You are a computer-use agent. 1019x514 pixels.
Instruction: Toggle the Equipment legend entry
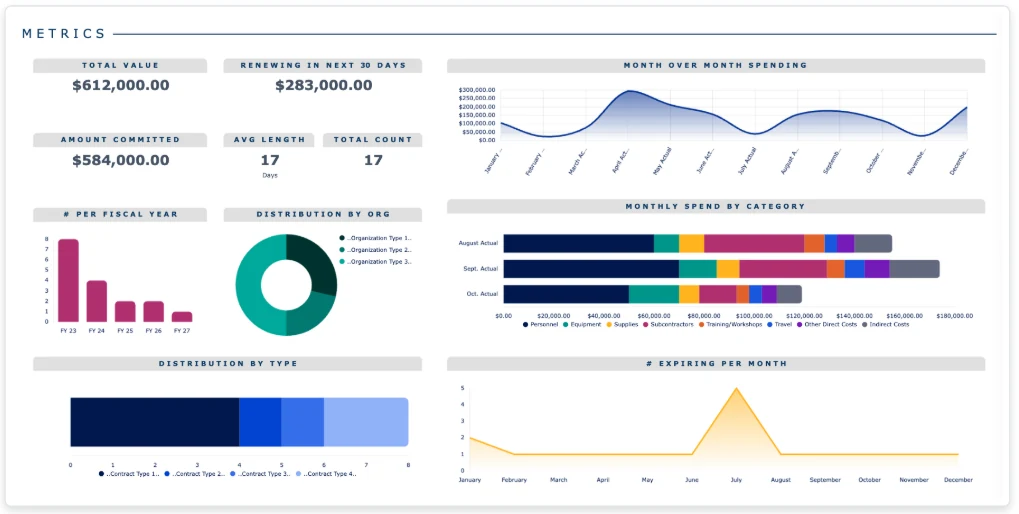582,324
